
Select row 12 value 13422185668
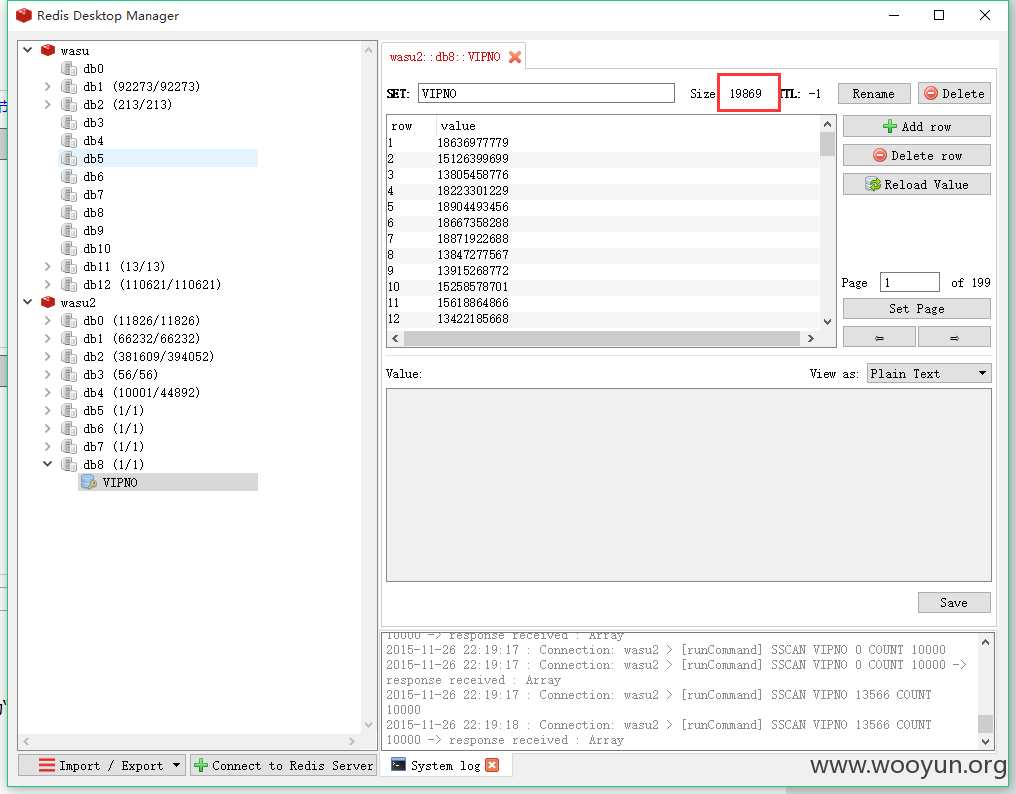[x=472, y=319]
